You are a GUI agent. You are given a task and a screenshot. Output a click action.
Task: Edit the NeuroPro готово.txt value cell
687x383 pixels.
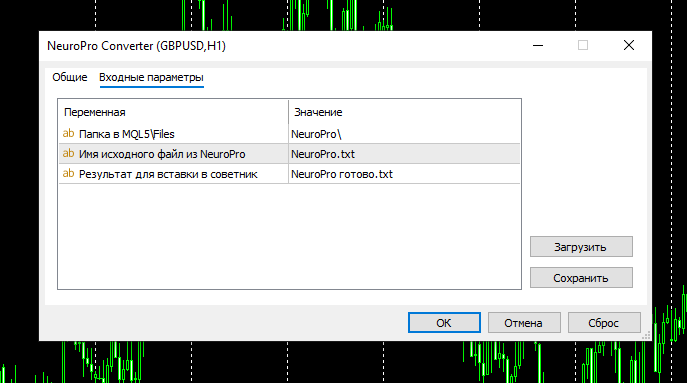point(404,174)
